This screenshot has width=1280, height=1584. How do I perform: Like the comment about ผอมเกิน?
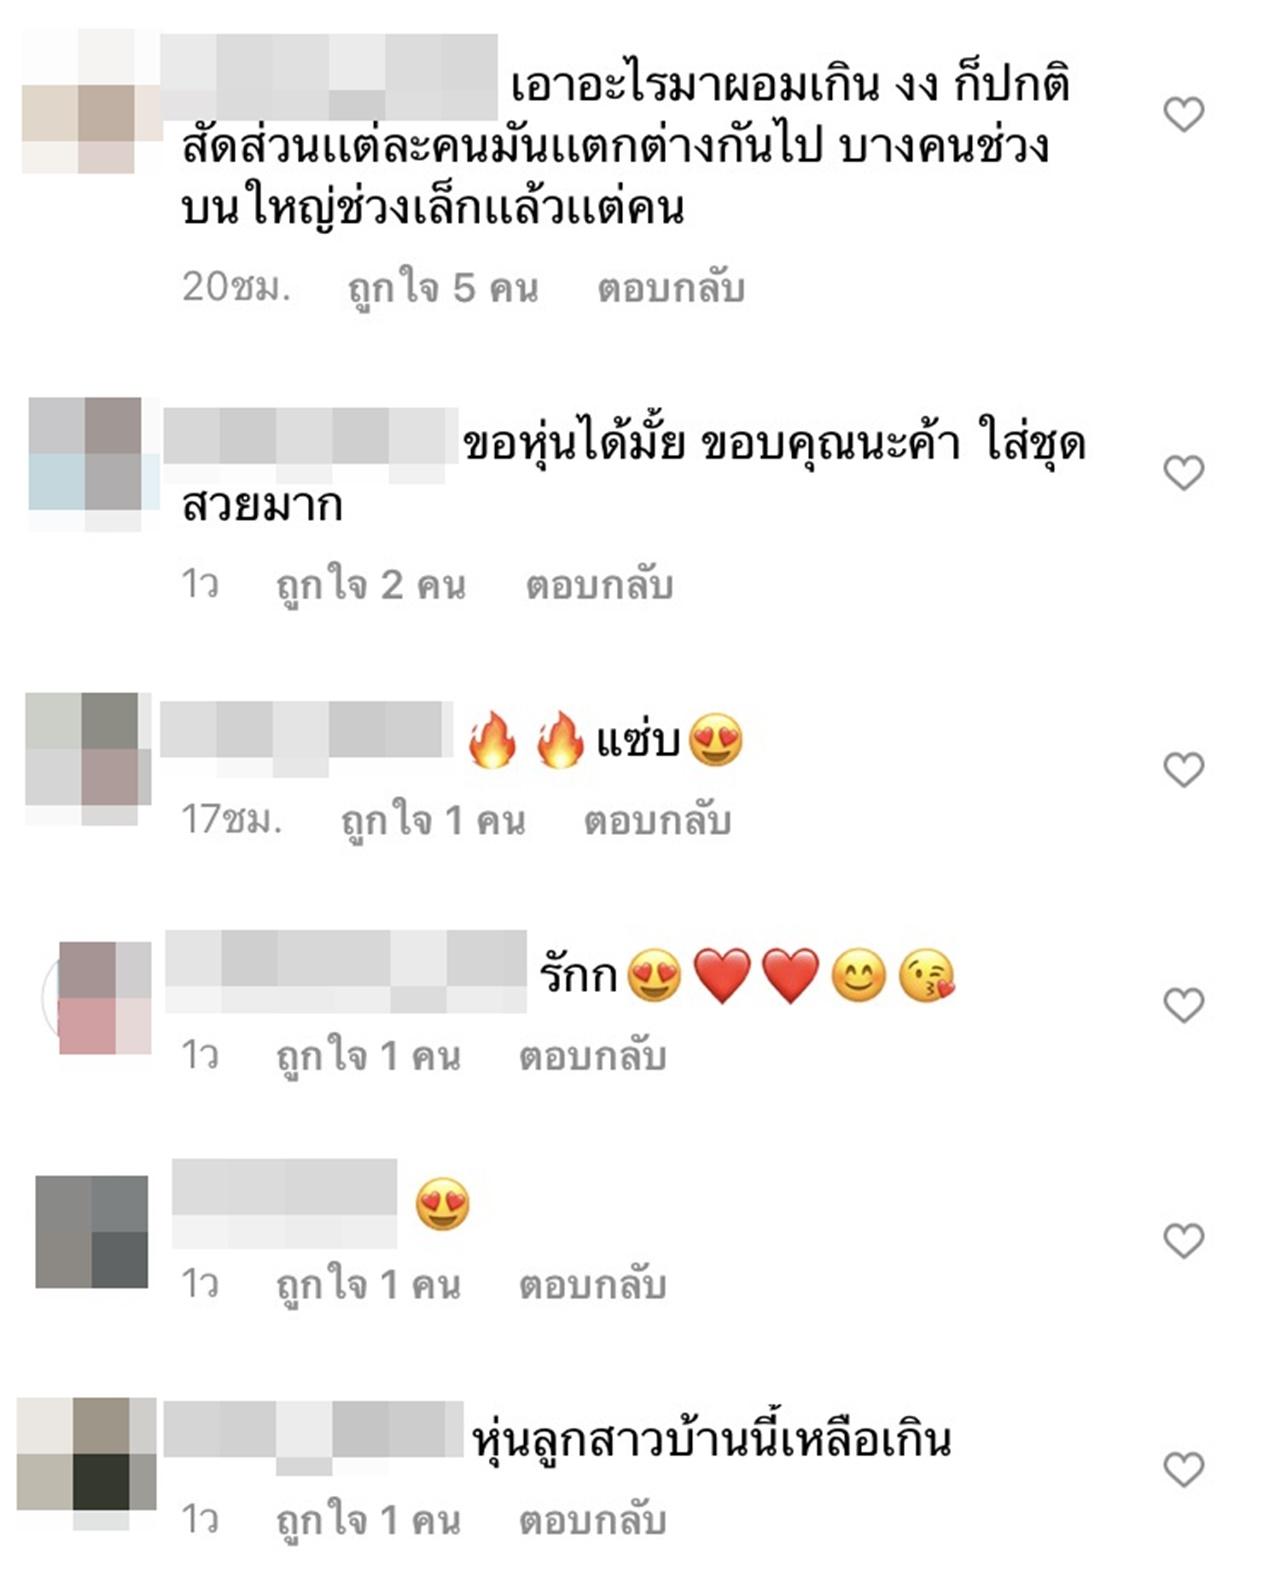[x=1184, y=115]
